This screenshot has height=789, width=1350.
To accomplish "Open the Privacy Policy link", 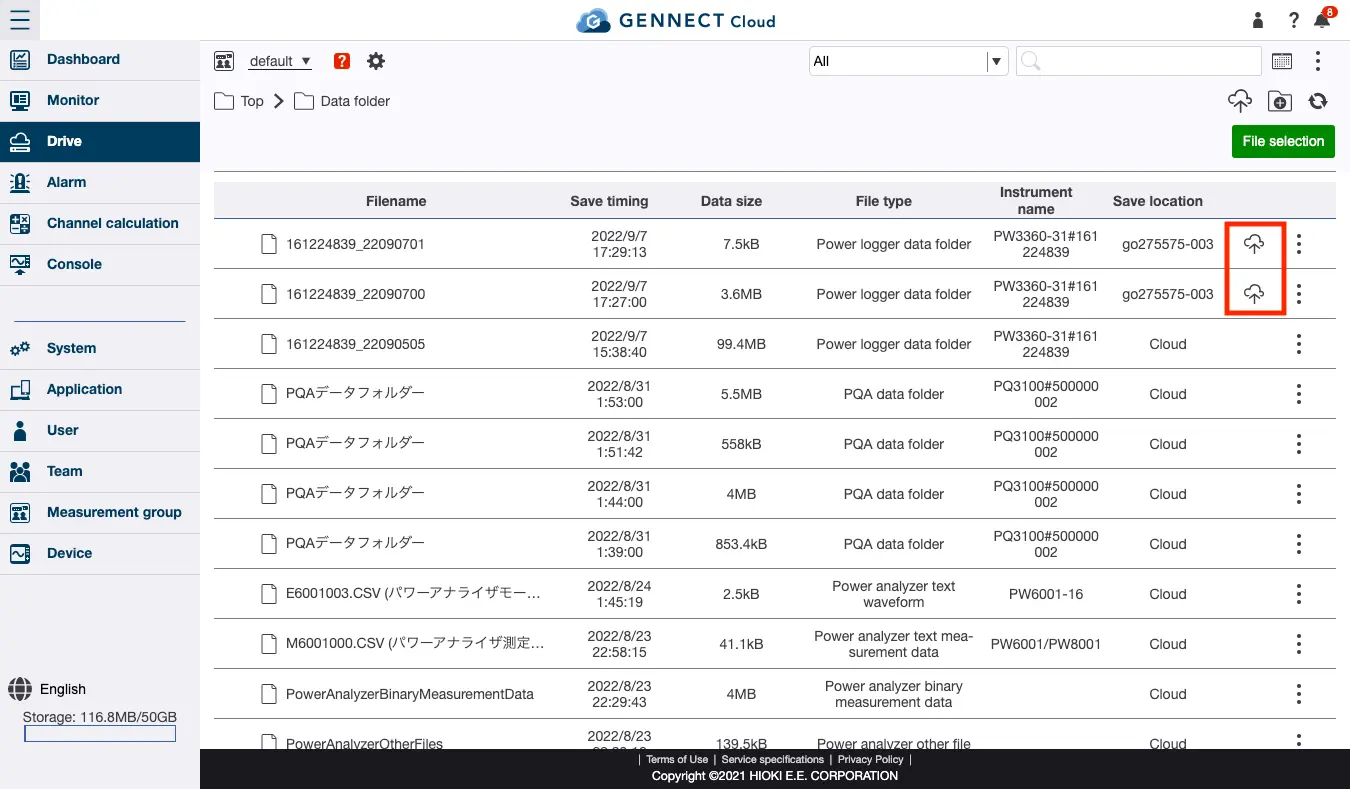I will click(x=871, y=760).
